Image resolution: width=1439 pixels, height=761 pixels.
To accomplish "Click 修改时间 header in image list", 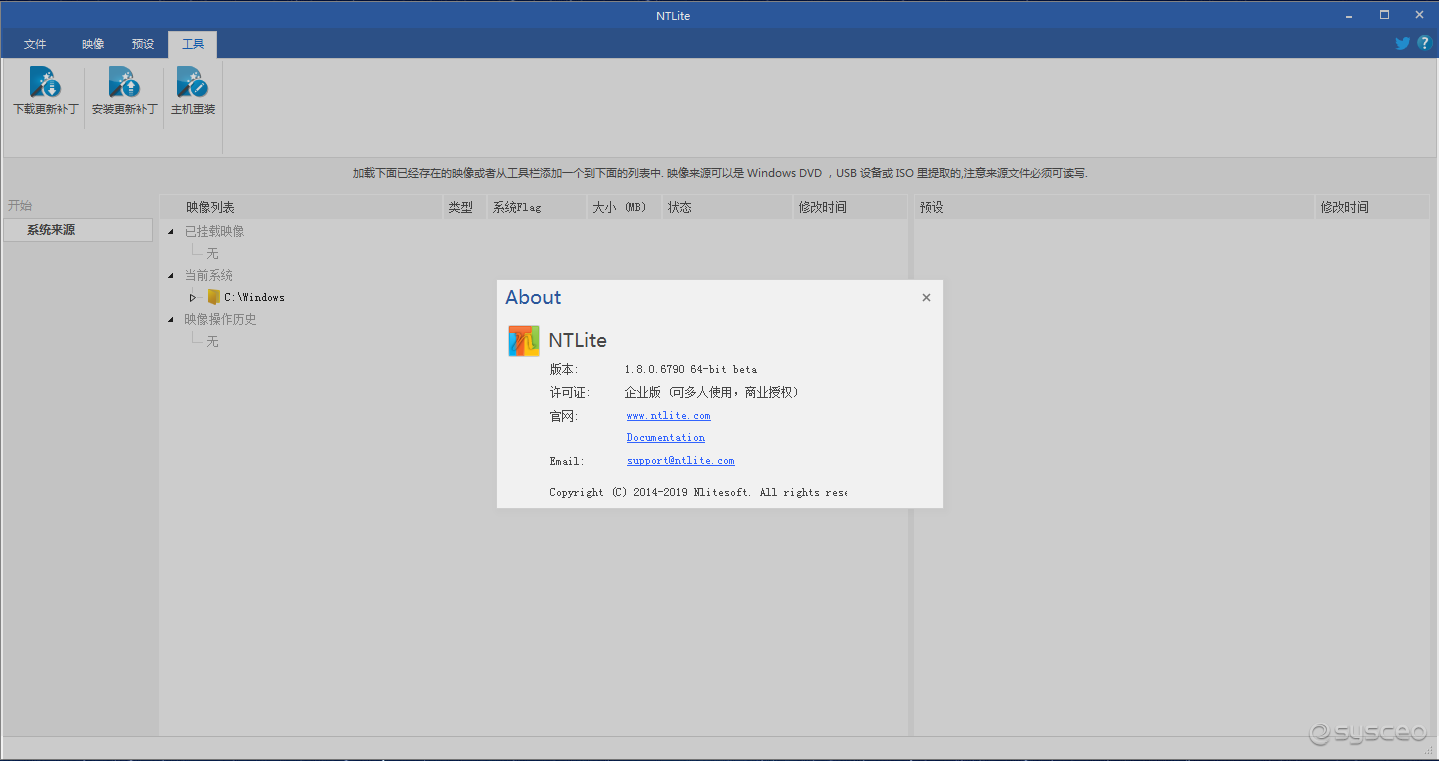I will [850, 207].
